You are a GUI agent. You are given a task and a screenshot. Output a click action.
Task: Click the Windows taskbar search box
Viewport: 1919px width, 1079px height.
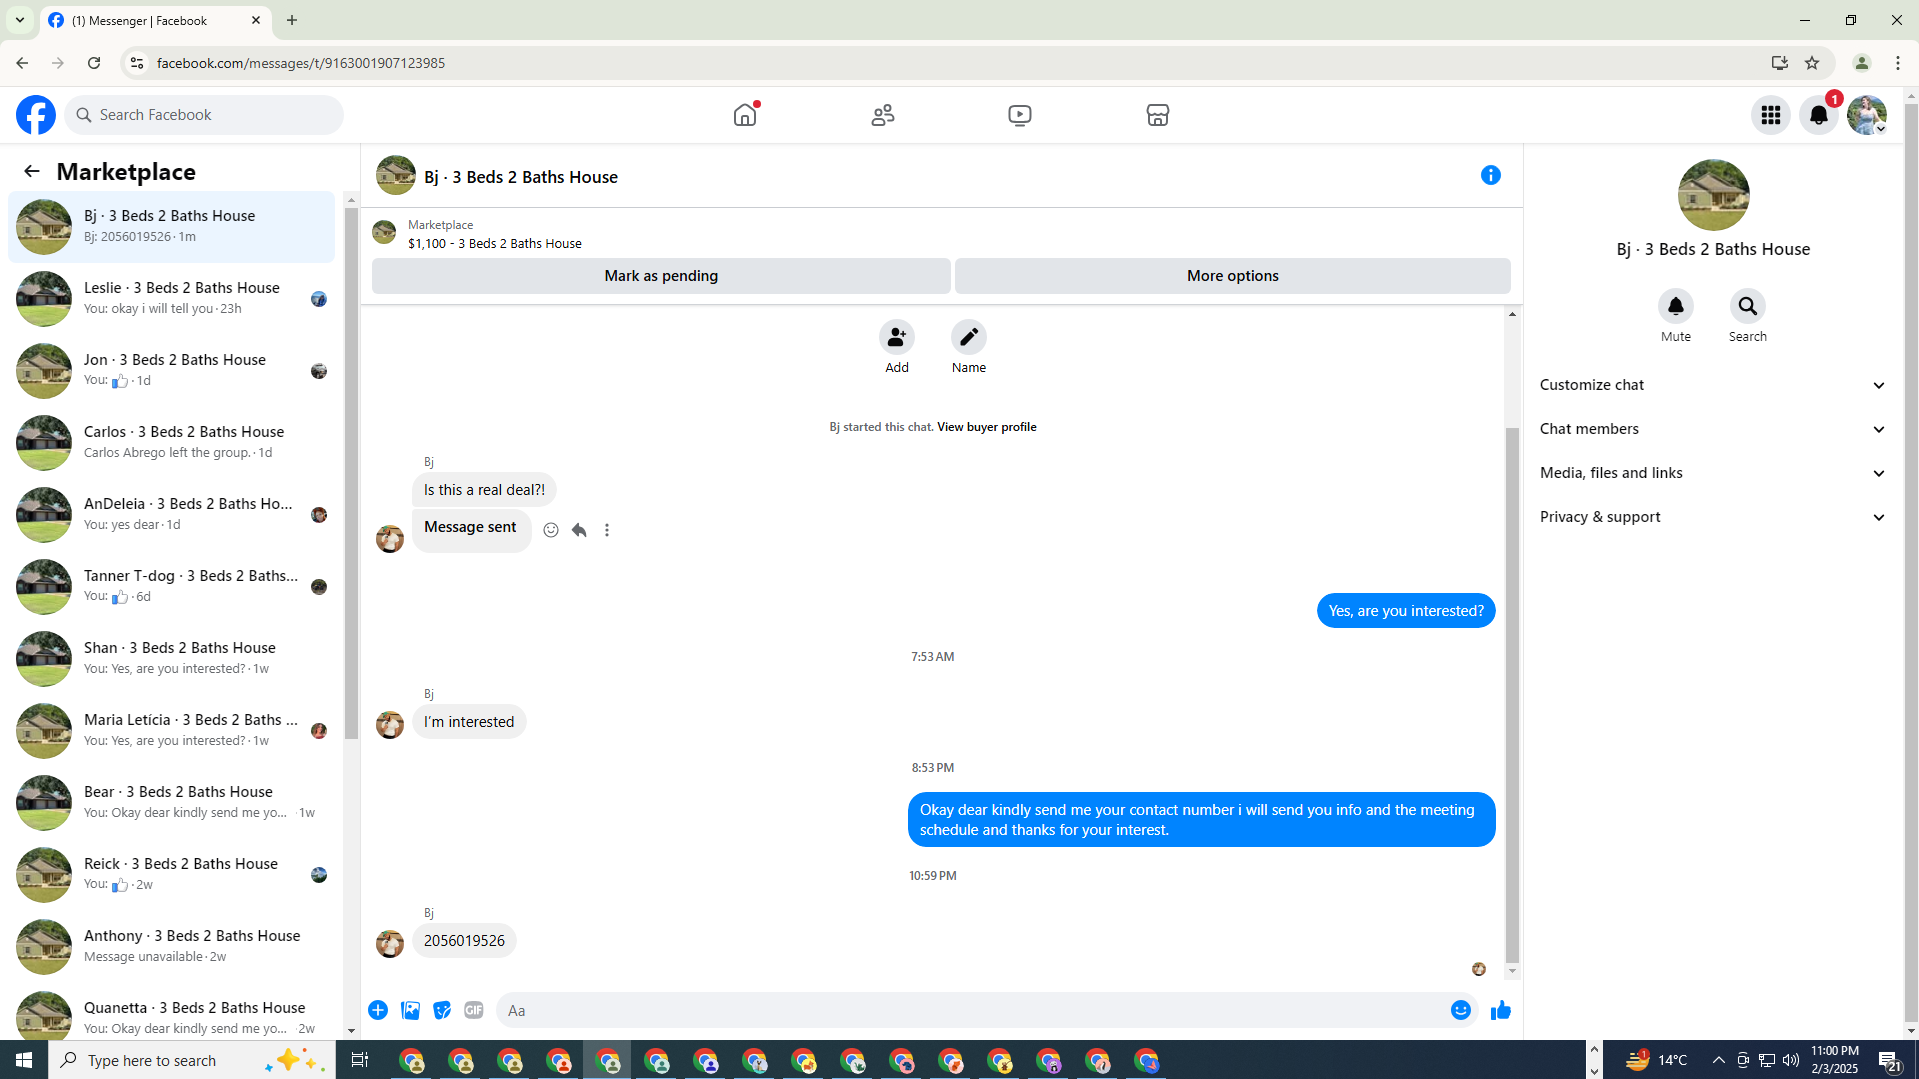coord(192,1060)
